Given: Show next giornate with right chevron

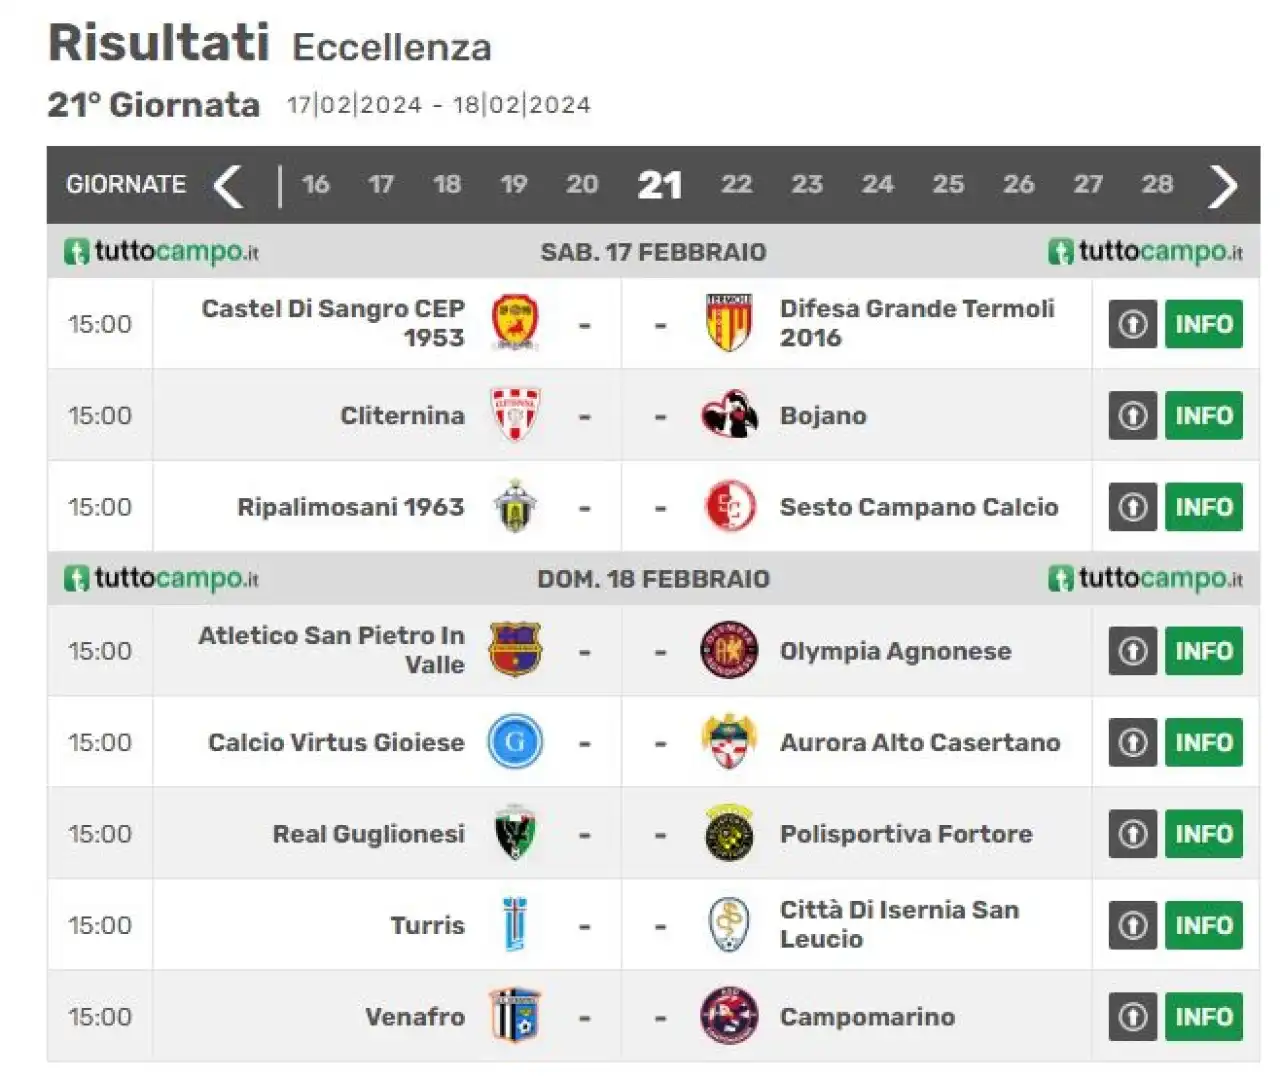Looking at the screenshot, I should 1223,185.
